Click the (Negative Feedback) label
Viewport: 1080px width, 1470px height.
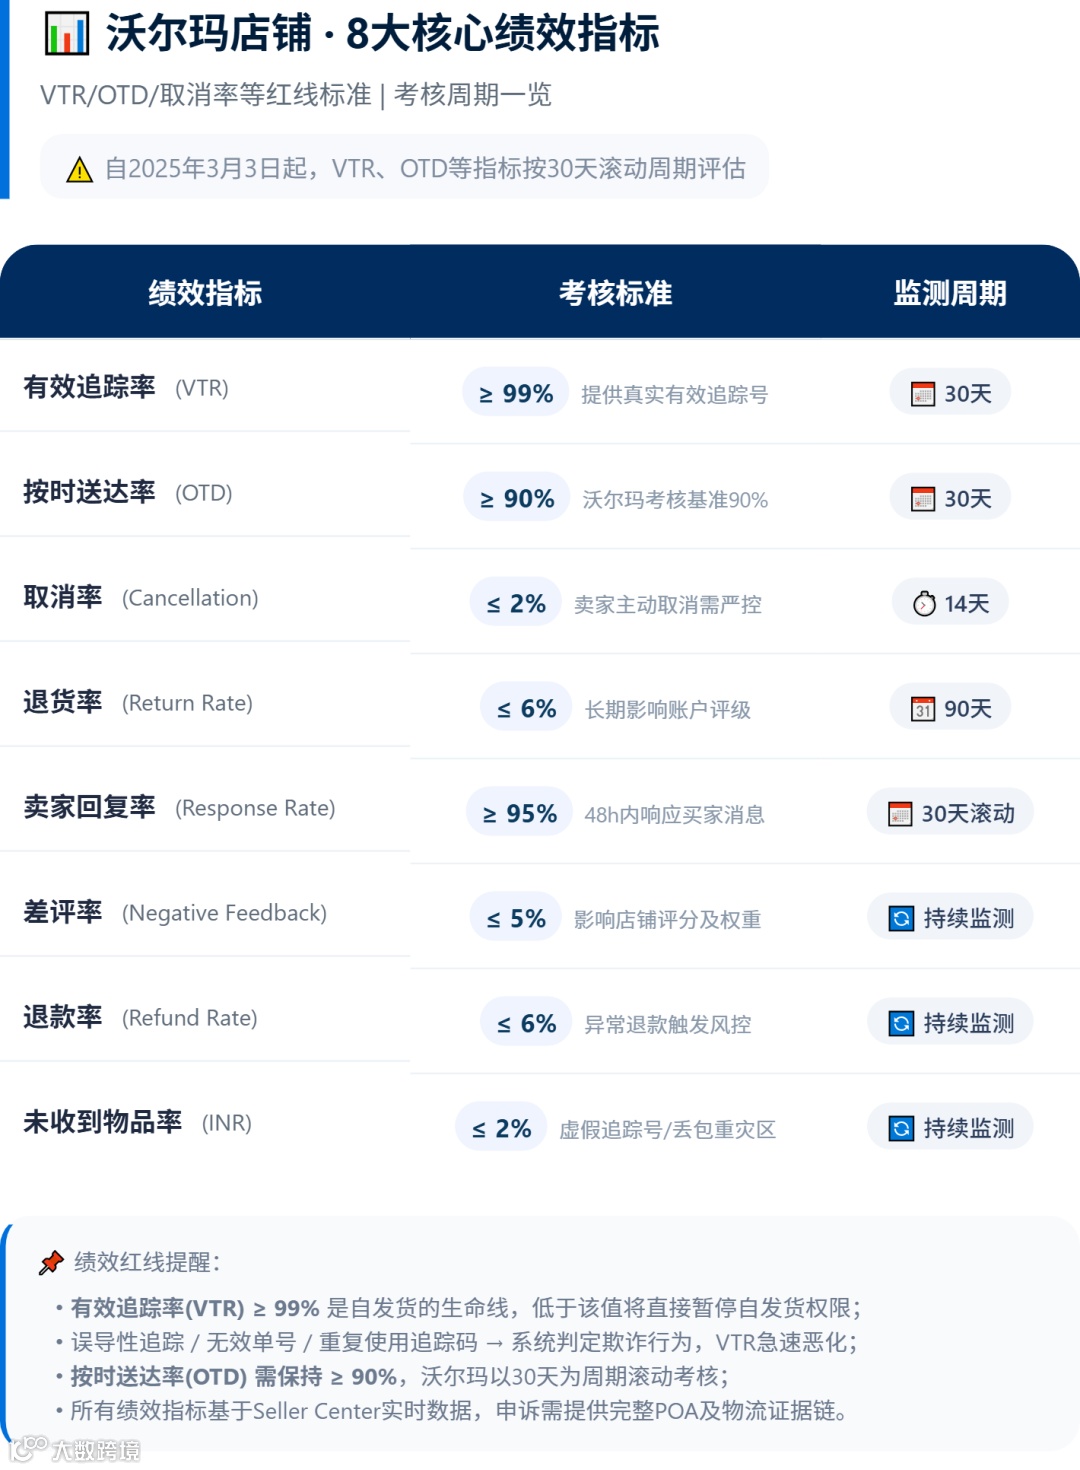tap(224, 913)
